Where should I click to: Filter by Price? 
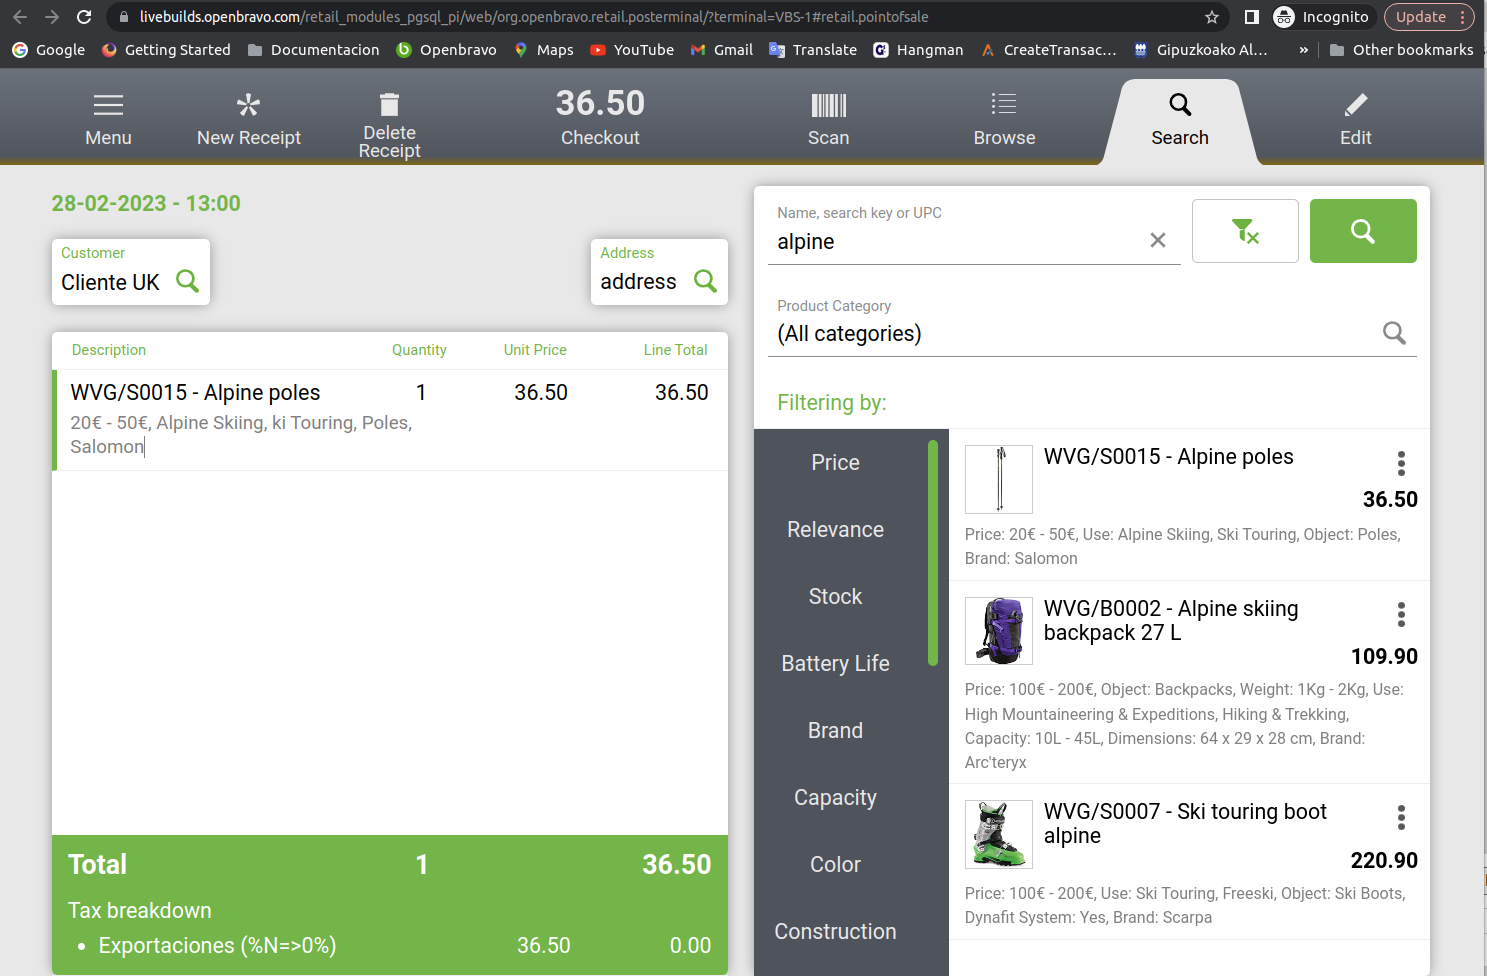tap(835, 463)
